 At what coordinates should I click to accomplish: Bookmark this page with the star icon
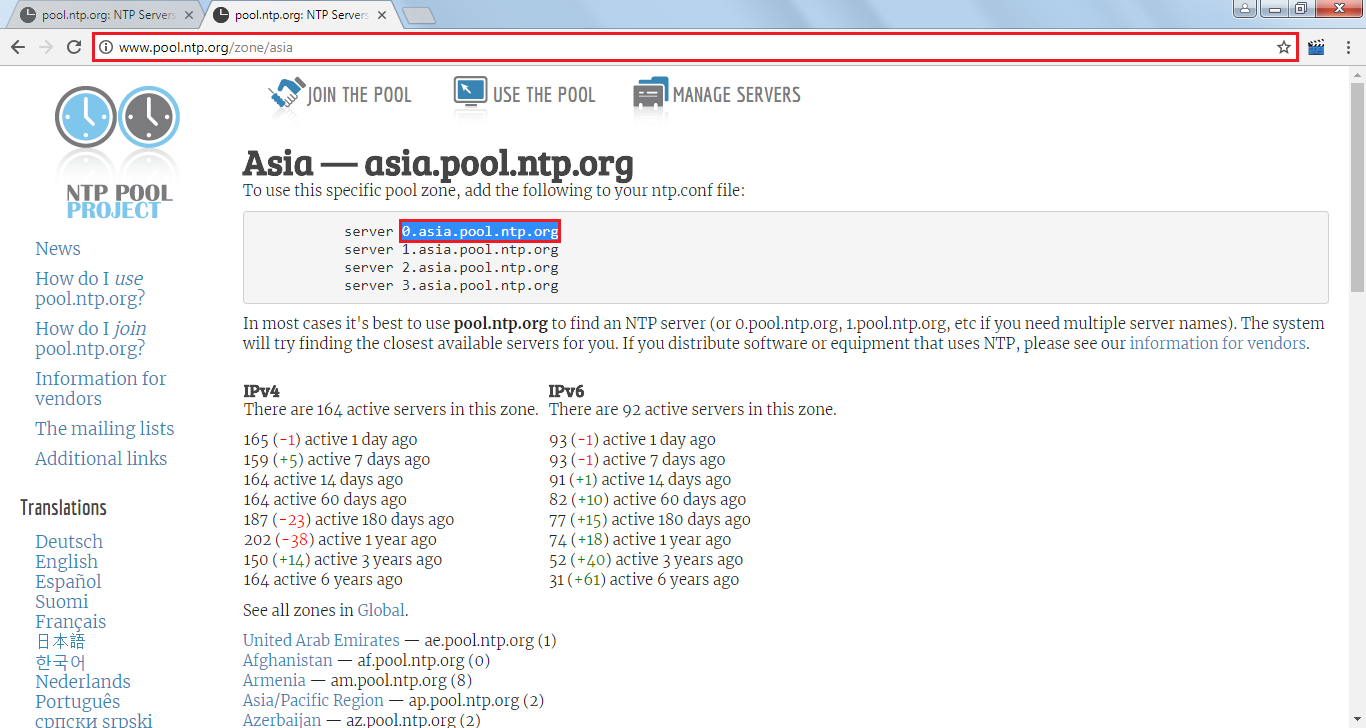point(1284,47)
